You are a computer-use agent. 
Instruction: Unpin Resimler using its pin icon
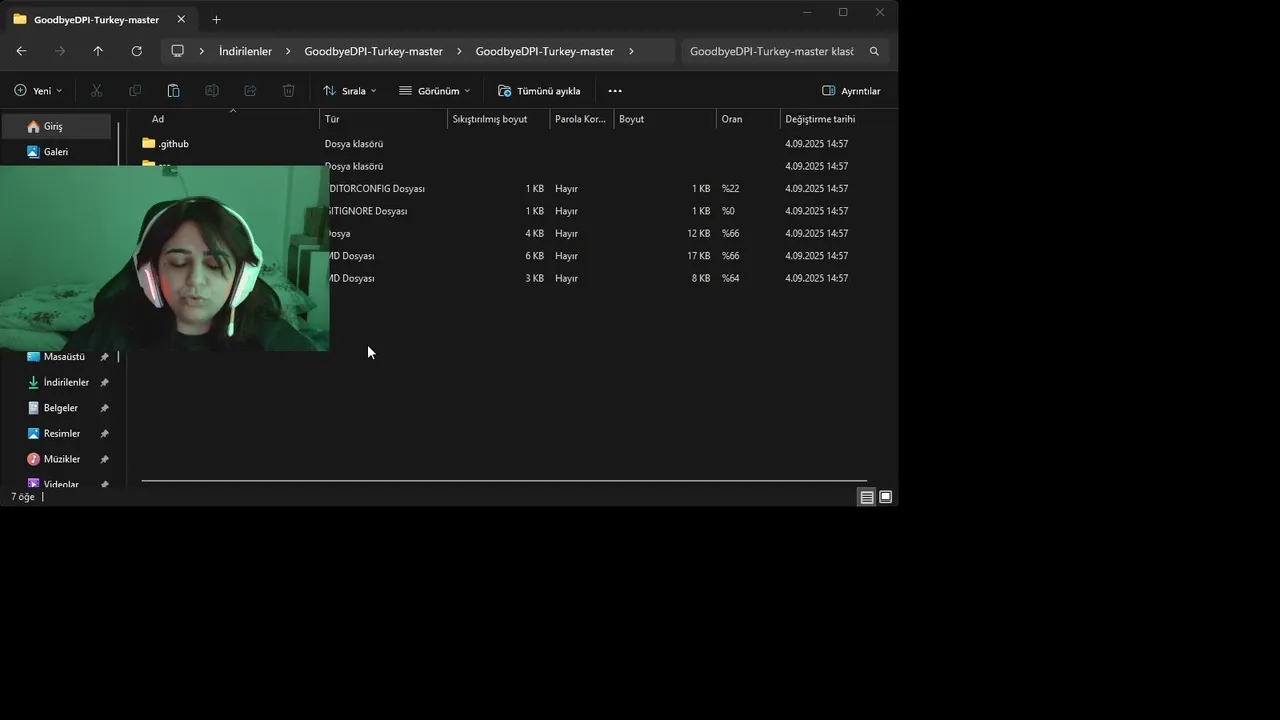click(104, 434)
